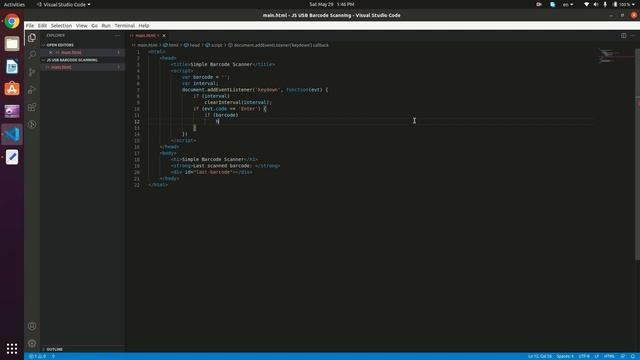This screenshot has width=640, height=360.
Task: Change language mode via HTML status item
Action: (x=609, y=356)
